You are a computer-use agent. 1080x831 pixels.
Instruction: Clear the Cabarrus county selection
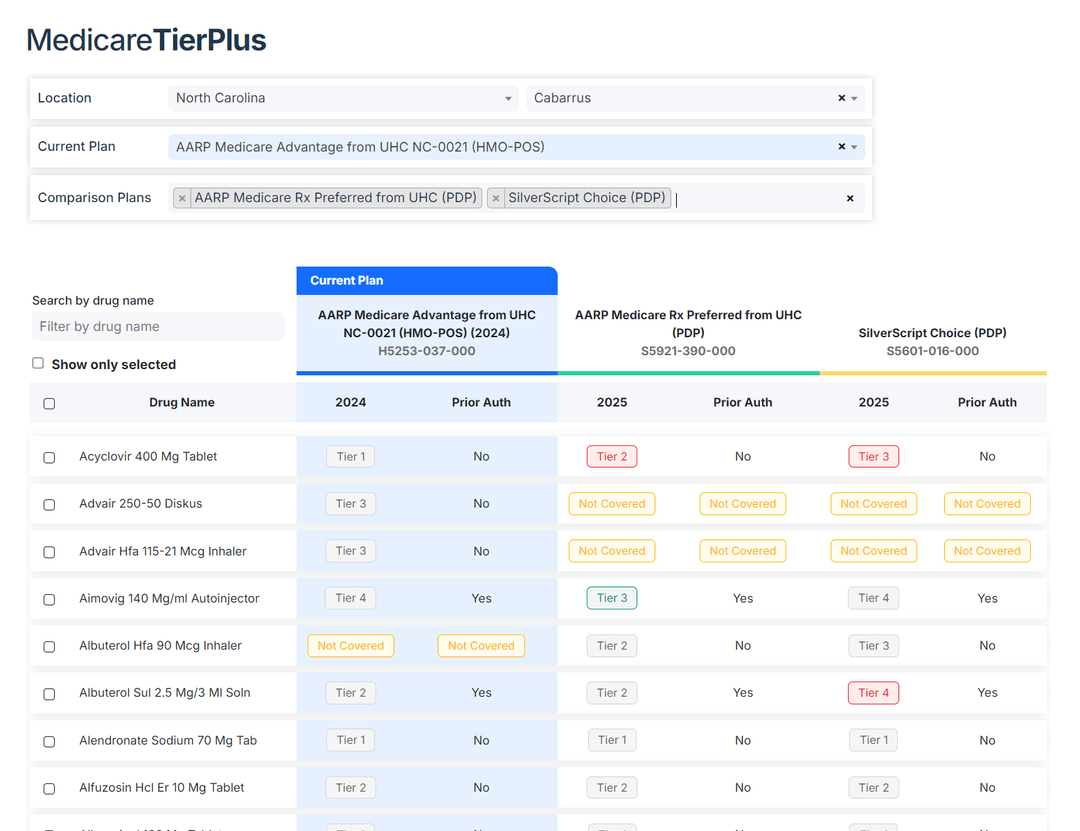(x=841, y=98)
